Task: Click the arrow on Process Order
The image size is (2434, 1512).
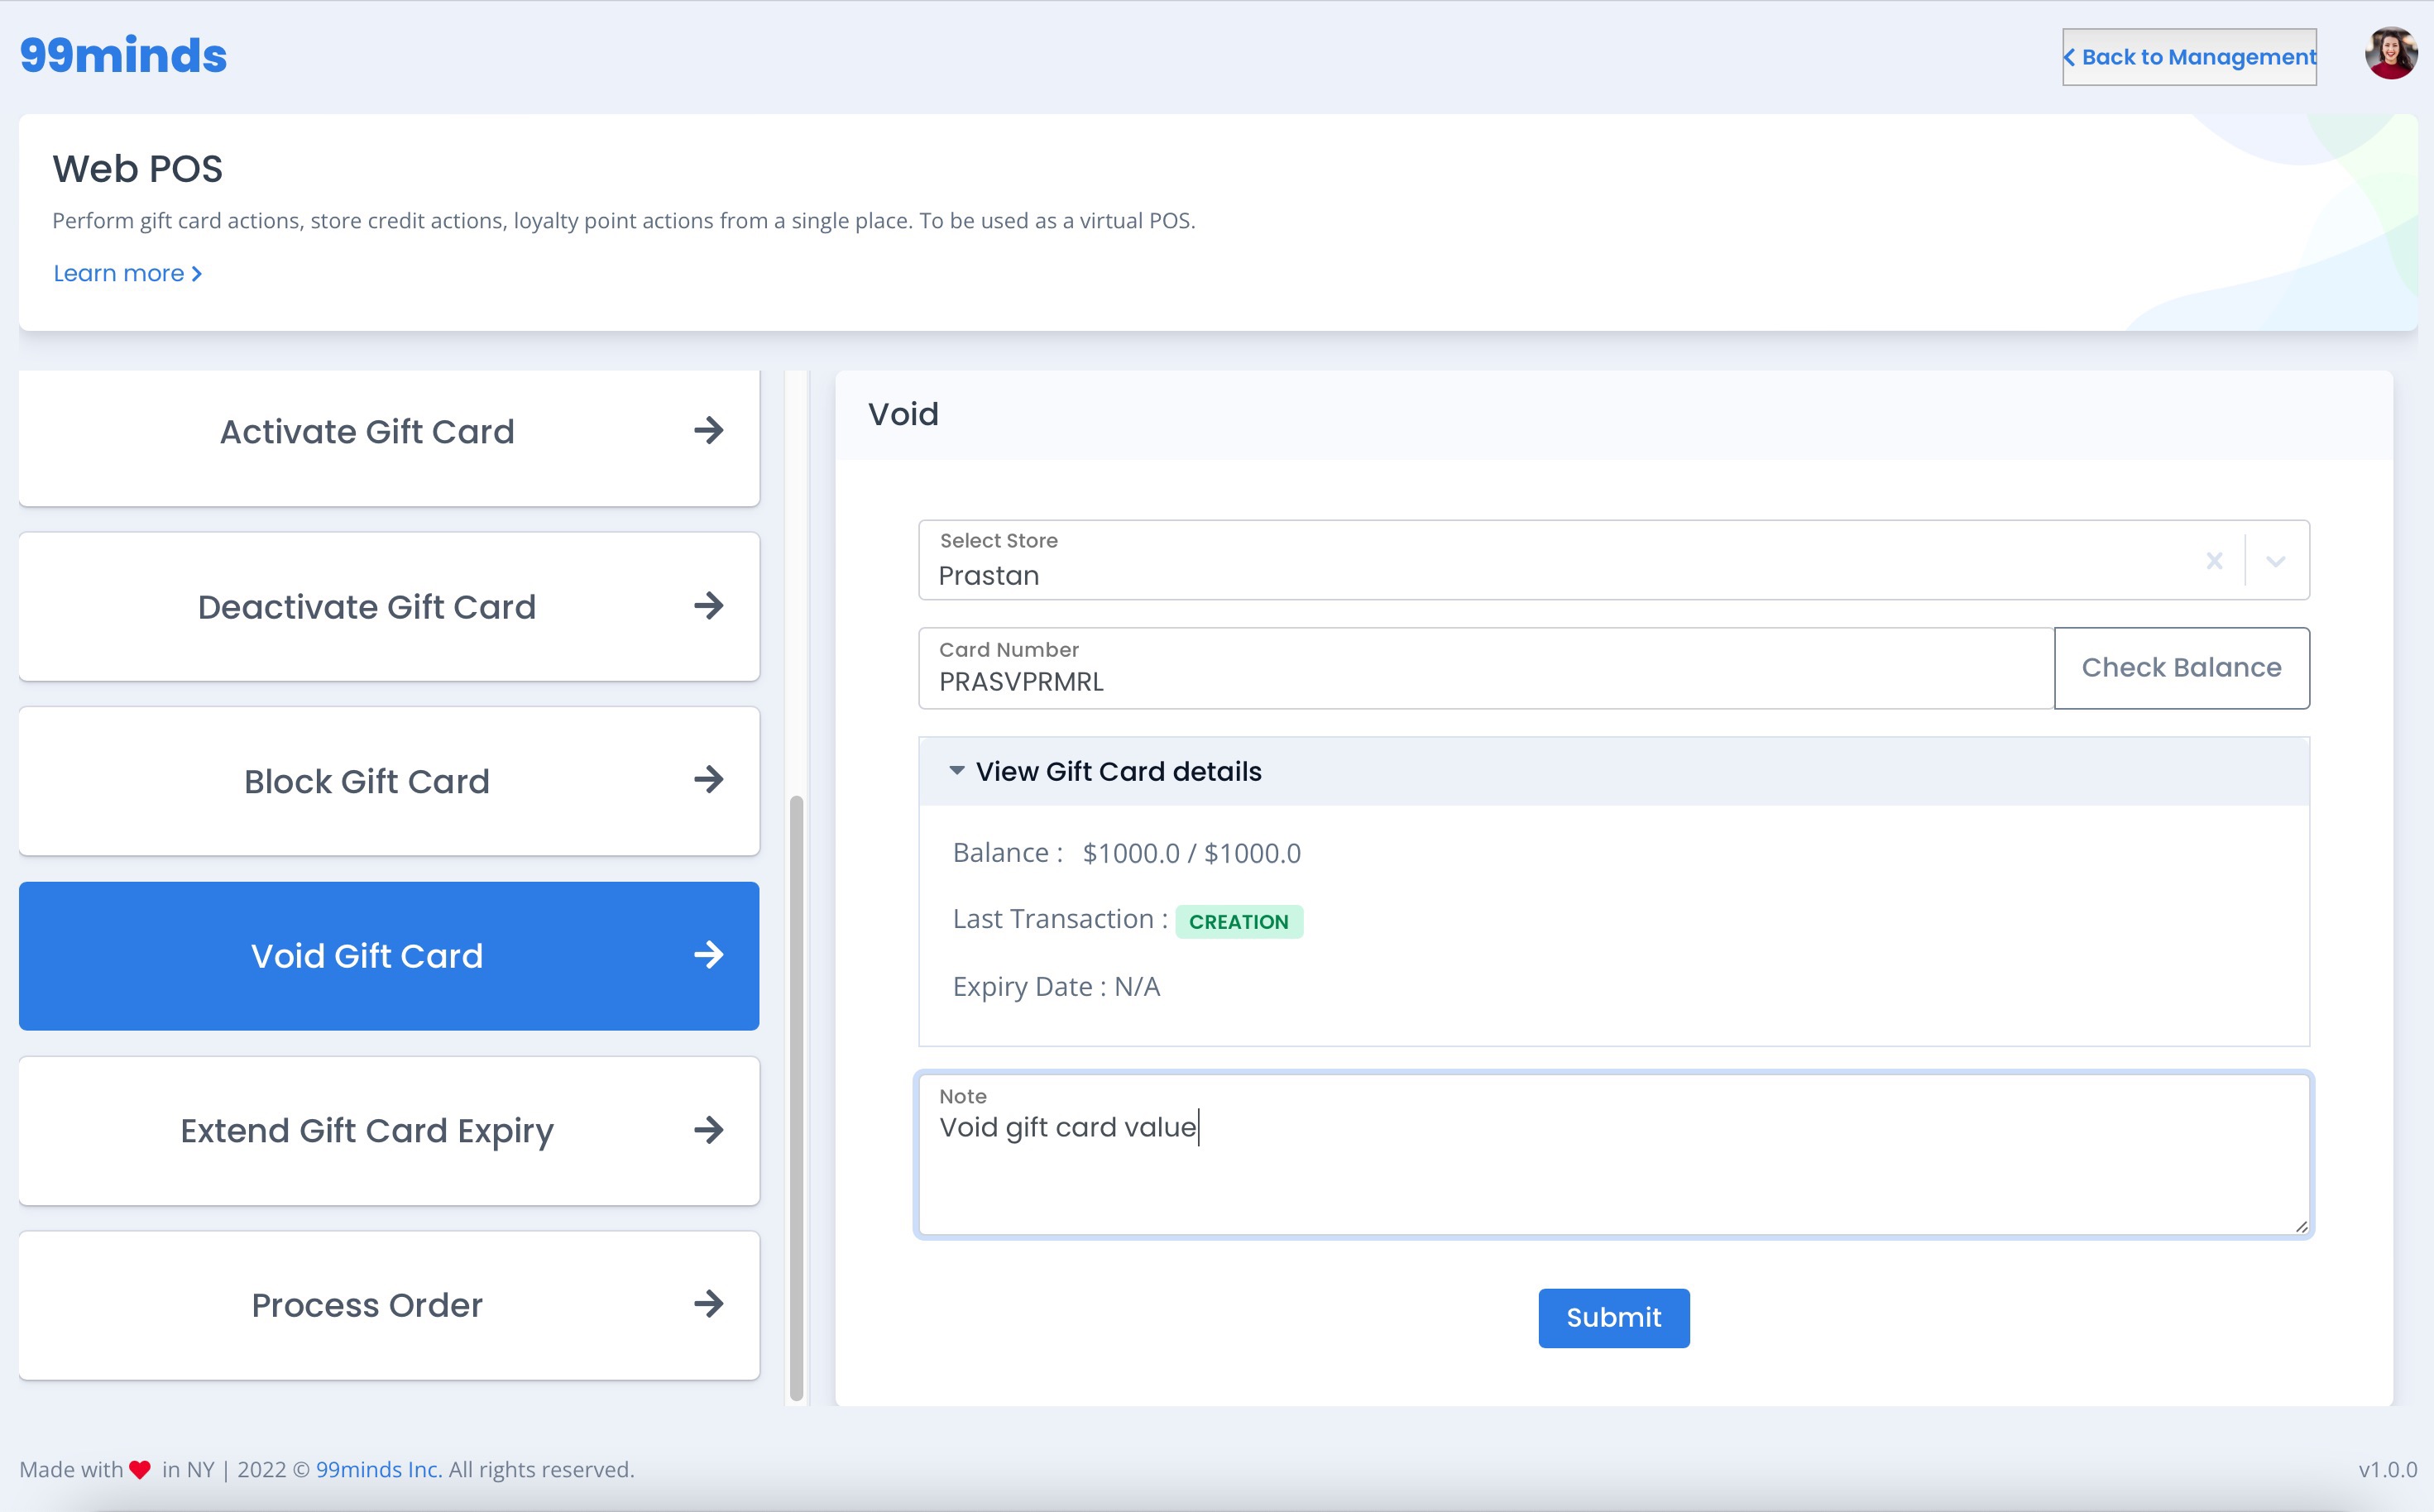Action: 709,1304
